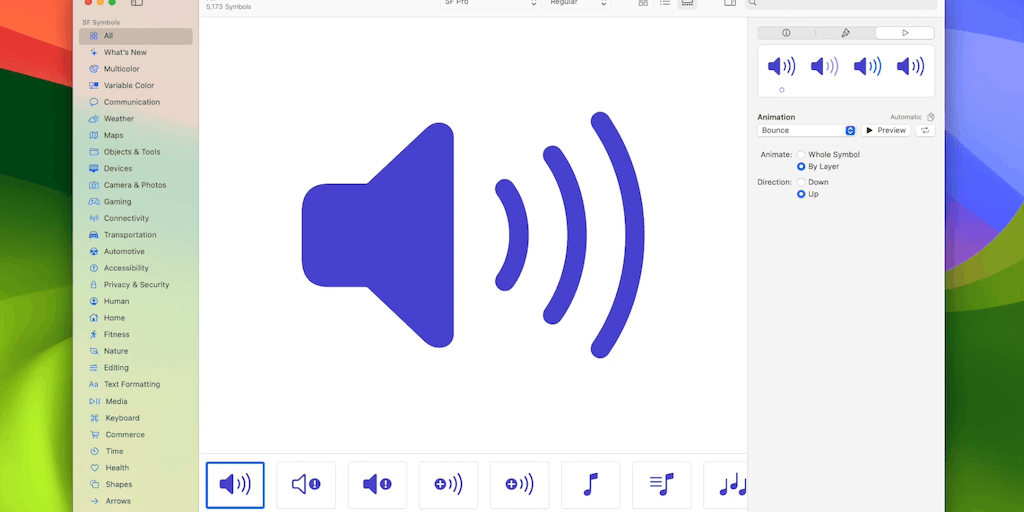The height and width of the screenshot is (512, 1024).
Task: Click the Preview animation button
Action: [886, 131]
